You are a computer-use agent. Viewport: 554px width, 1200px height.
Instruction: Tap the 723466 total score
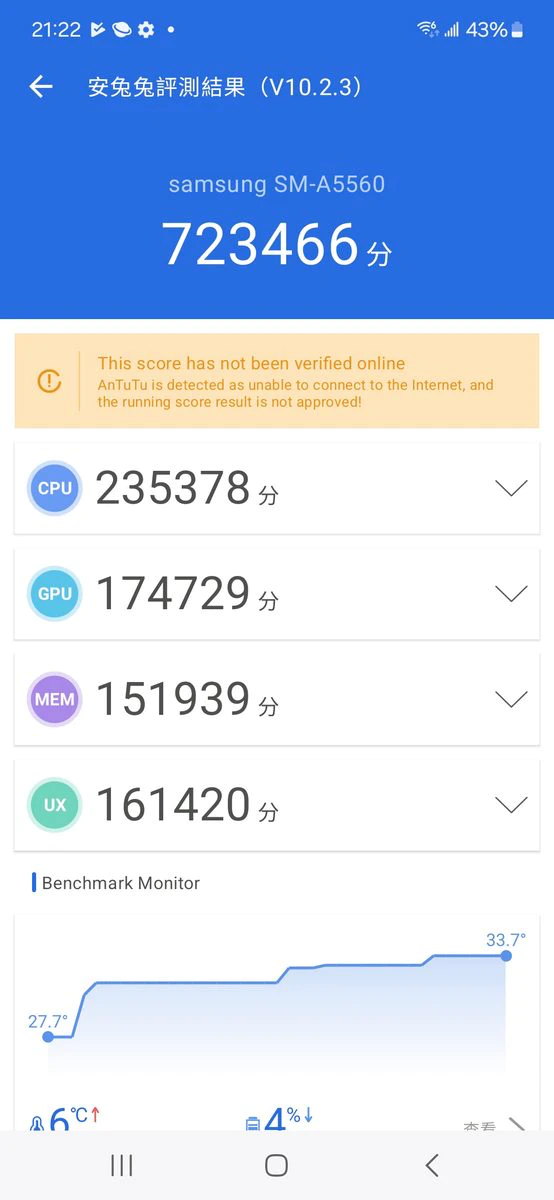pos(261,244)
